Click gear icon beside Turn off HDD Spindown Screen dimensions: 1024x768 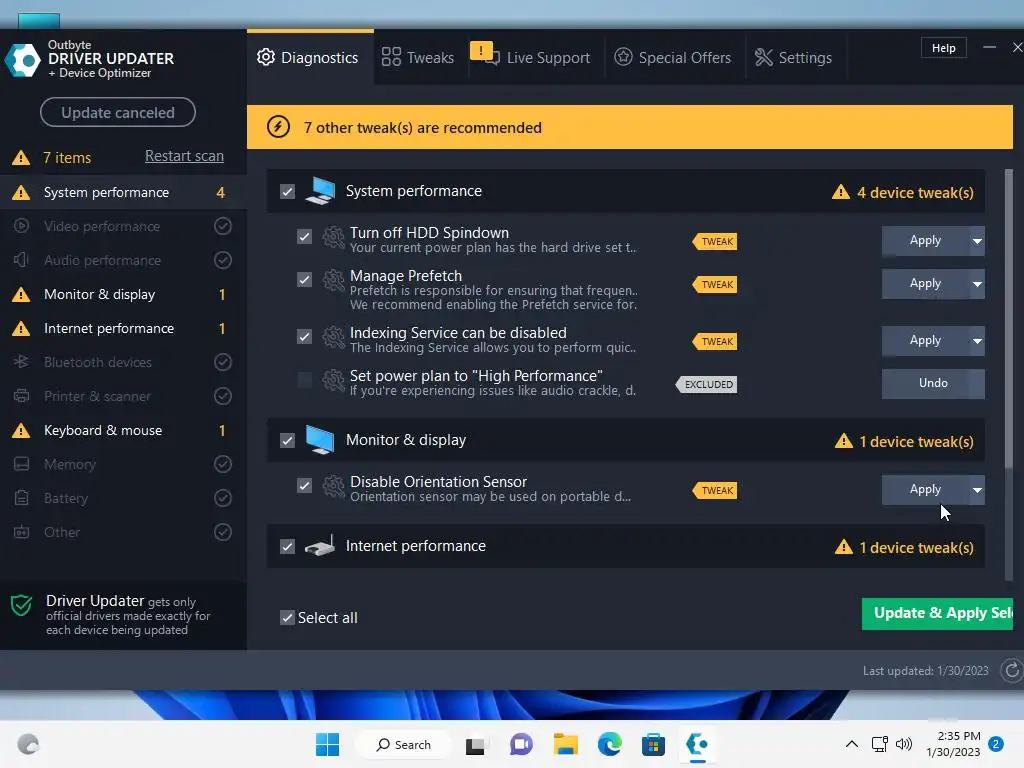(x=333, y=238)
